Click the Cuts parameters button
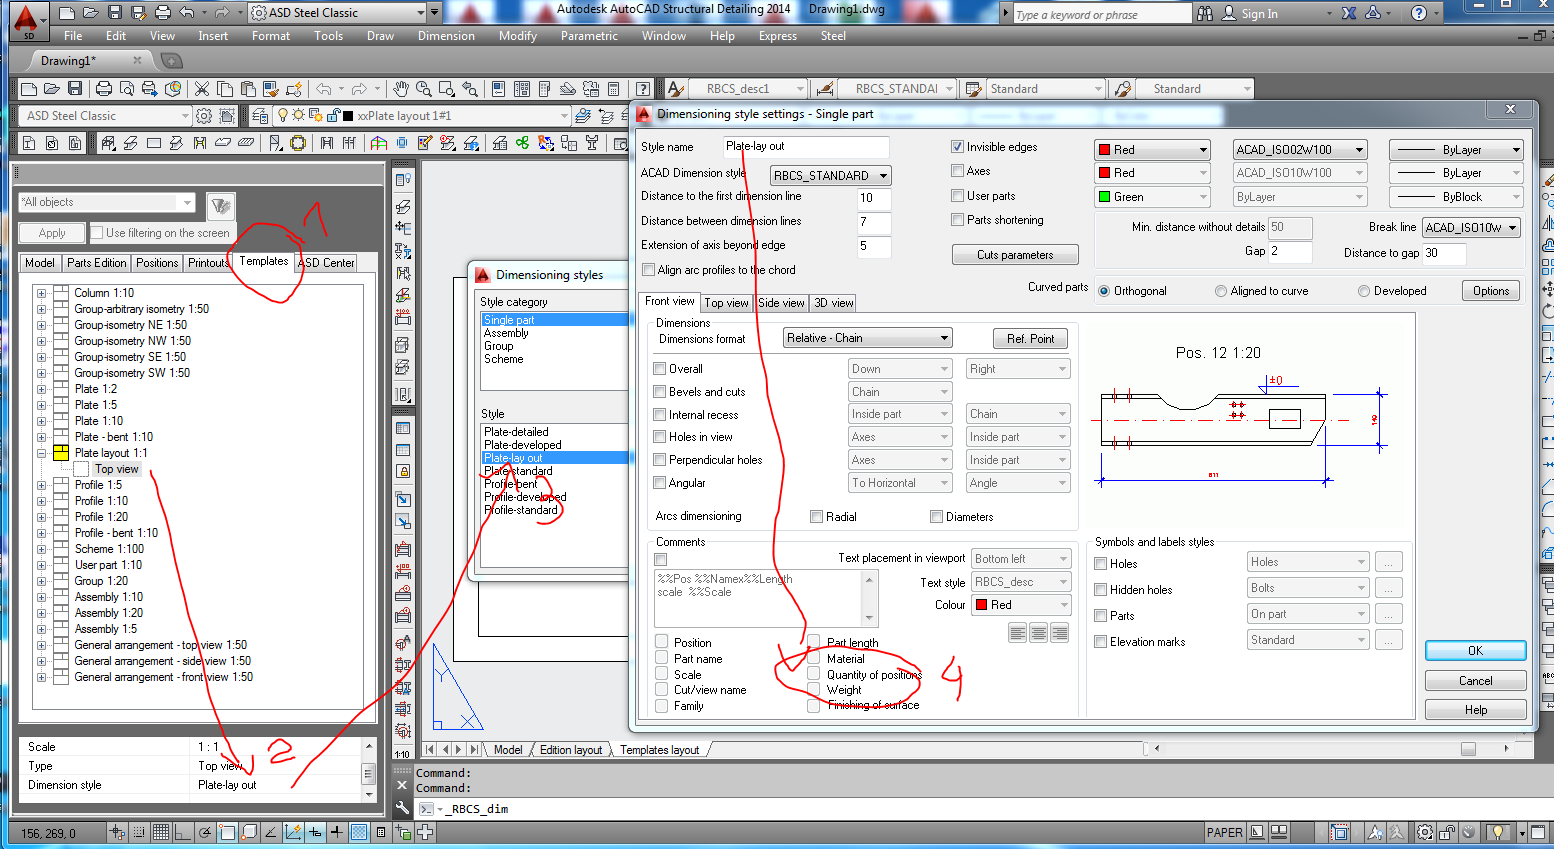 click(x=1015, y=255)
